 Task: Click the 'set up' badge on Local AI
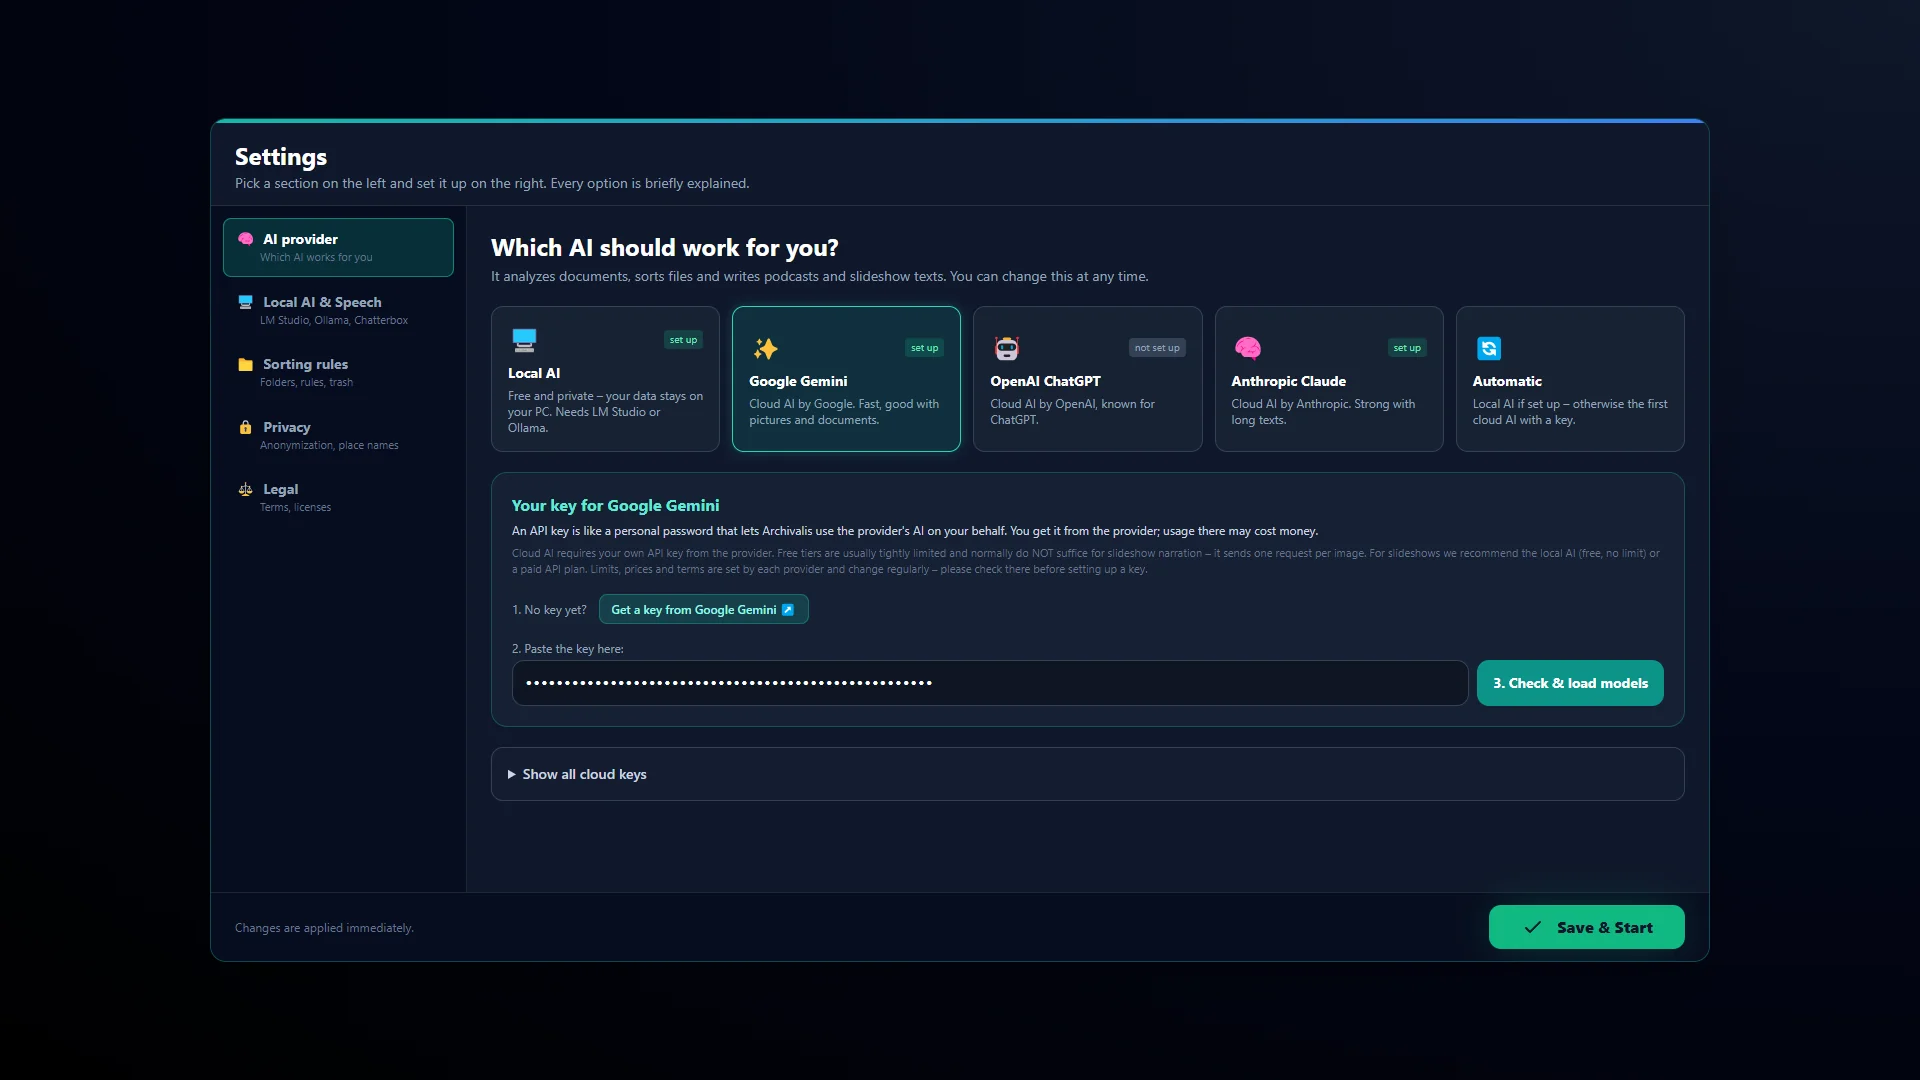coord(683,340)
